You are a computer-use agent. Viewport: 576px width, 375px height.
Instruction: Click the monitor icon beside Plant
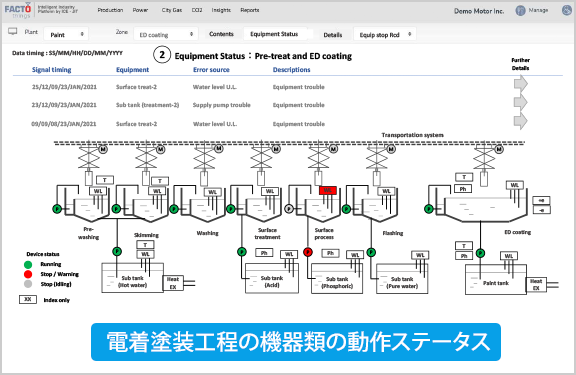pos(13,32)
